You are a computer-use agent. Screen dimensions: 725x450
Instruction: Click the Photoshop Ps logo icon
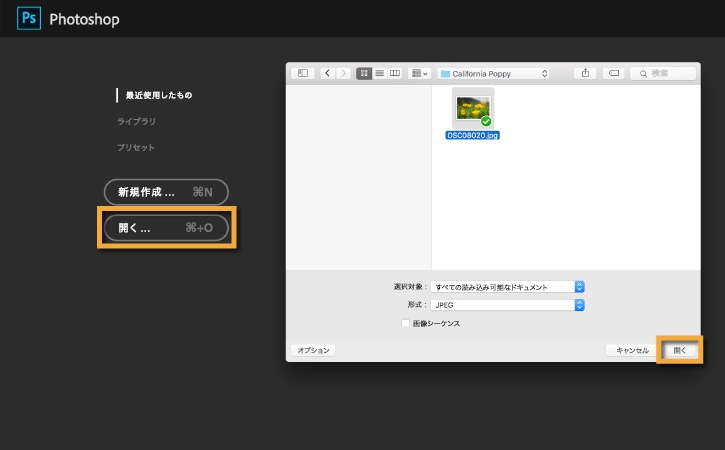(29, 18)
